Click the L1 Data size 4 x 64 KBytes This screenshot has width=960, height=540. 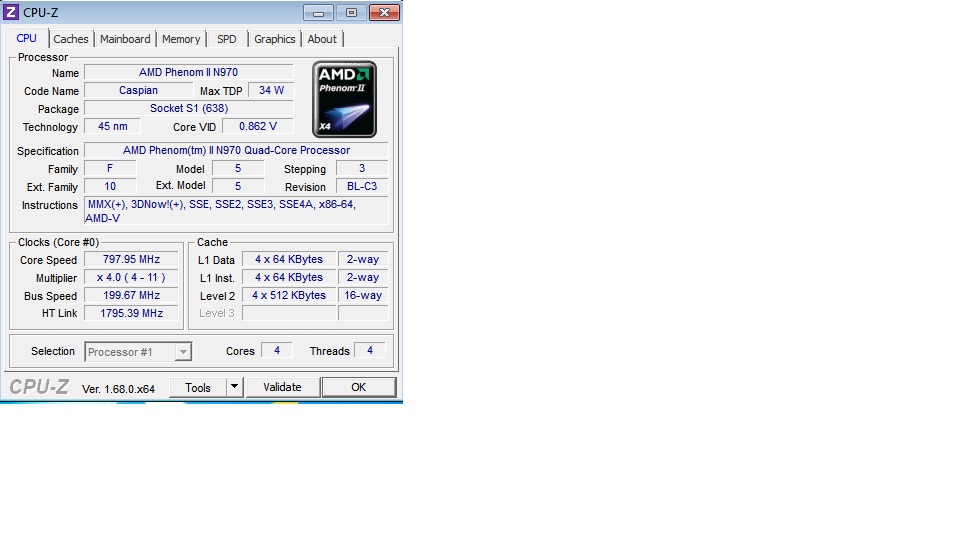(x=289, y=259)
